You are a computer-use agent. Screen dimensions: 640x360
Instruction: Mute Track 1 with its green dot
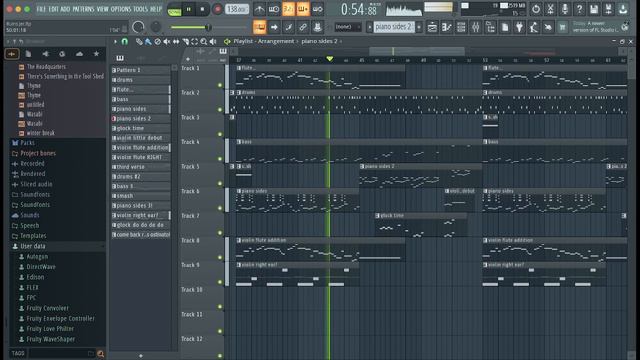220,85
